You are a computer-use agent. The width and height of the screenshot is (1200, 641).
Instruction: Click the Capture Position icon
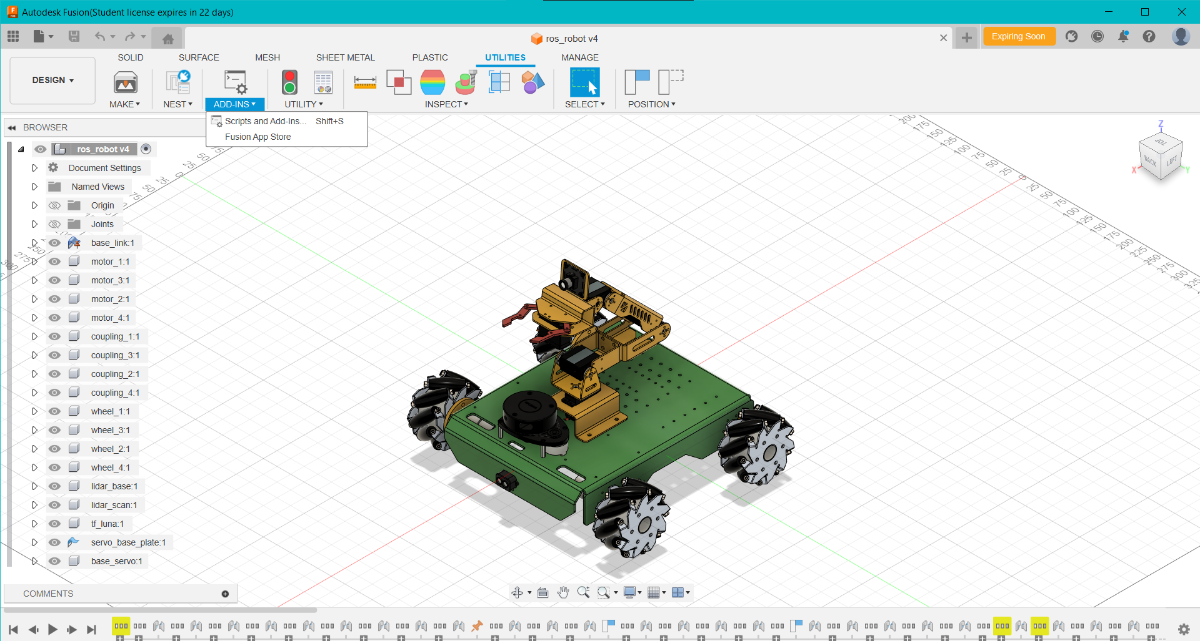(637, 82)
